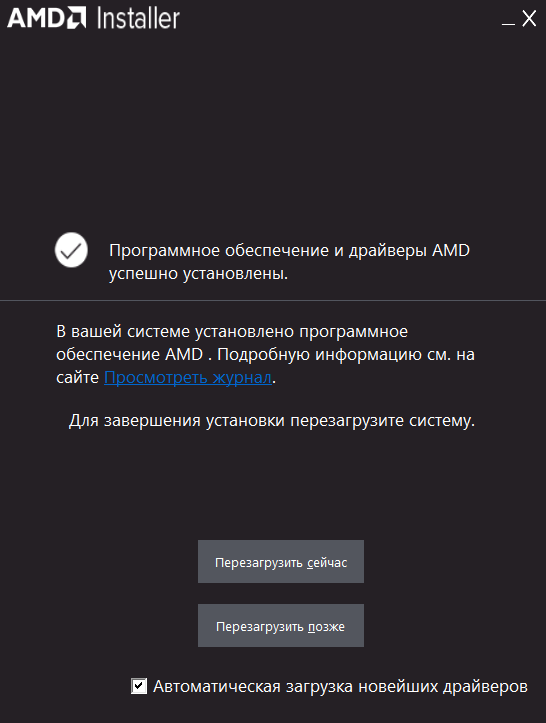
Task: Click 'Для завершения установки перезагрузите систему' text
Action: pos(272,421)
